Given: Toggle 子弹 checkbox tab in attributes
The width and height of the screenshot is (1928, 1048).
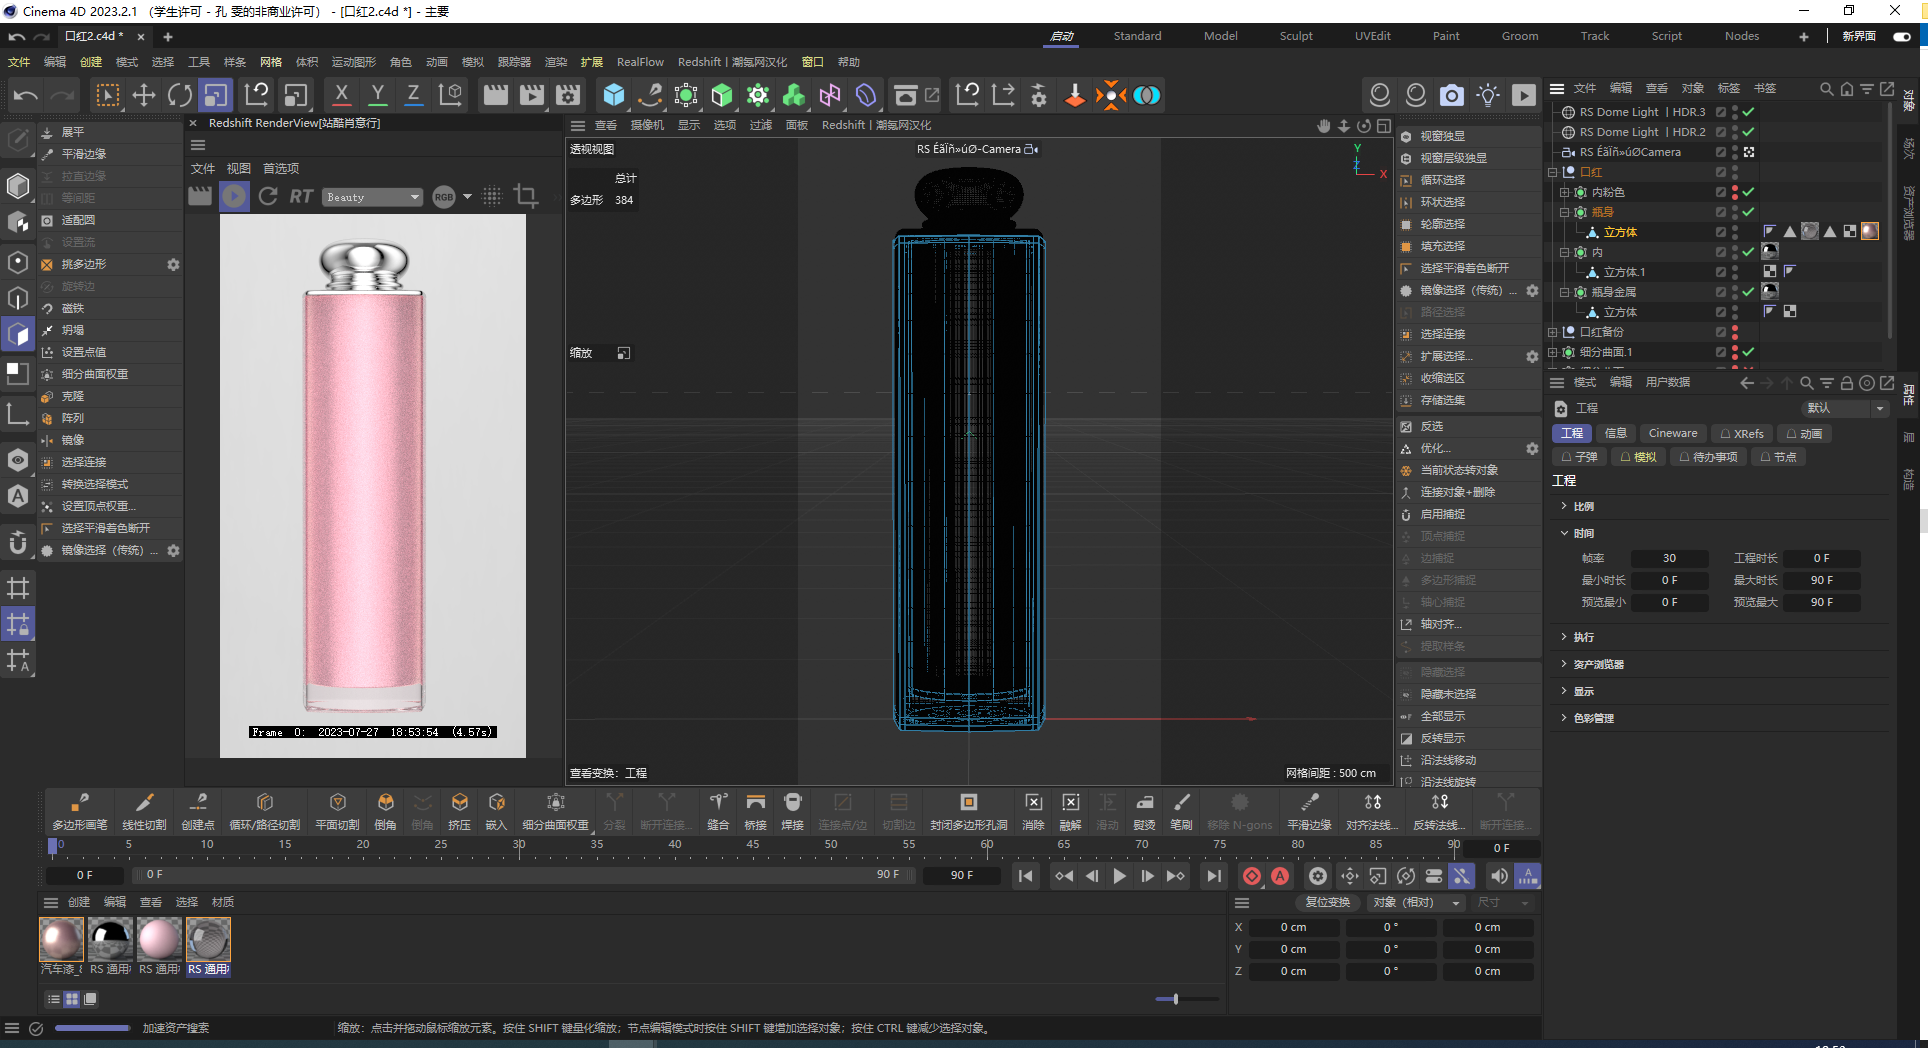Looking at the screenshot, I should pyautogui.click(x=1580, y=457).
